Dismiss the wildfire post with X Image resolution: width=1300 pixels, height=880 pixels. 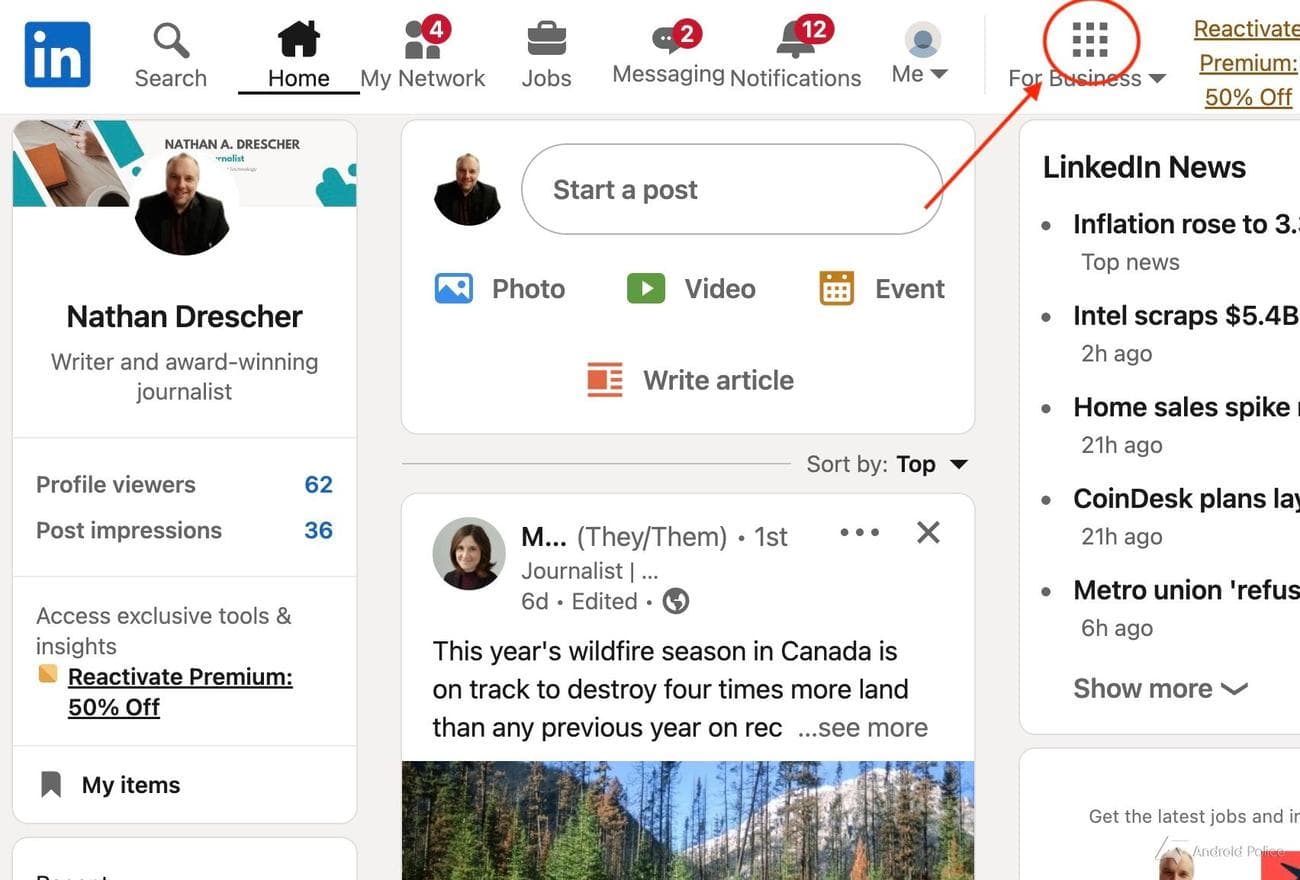tap(928, 533)
